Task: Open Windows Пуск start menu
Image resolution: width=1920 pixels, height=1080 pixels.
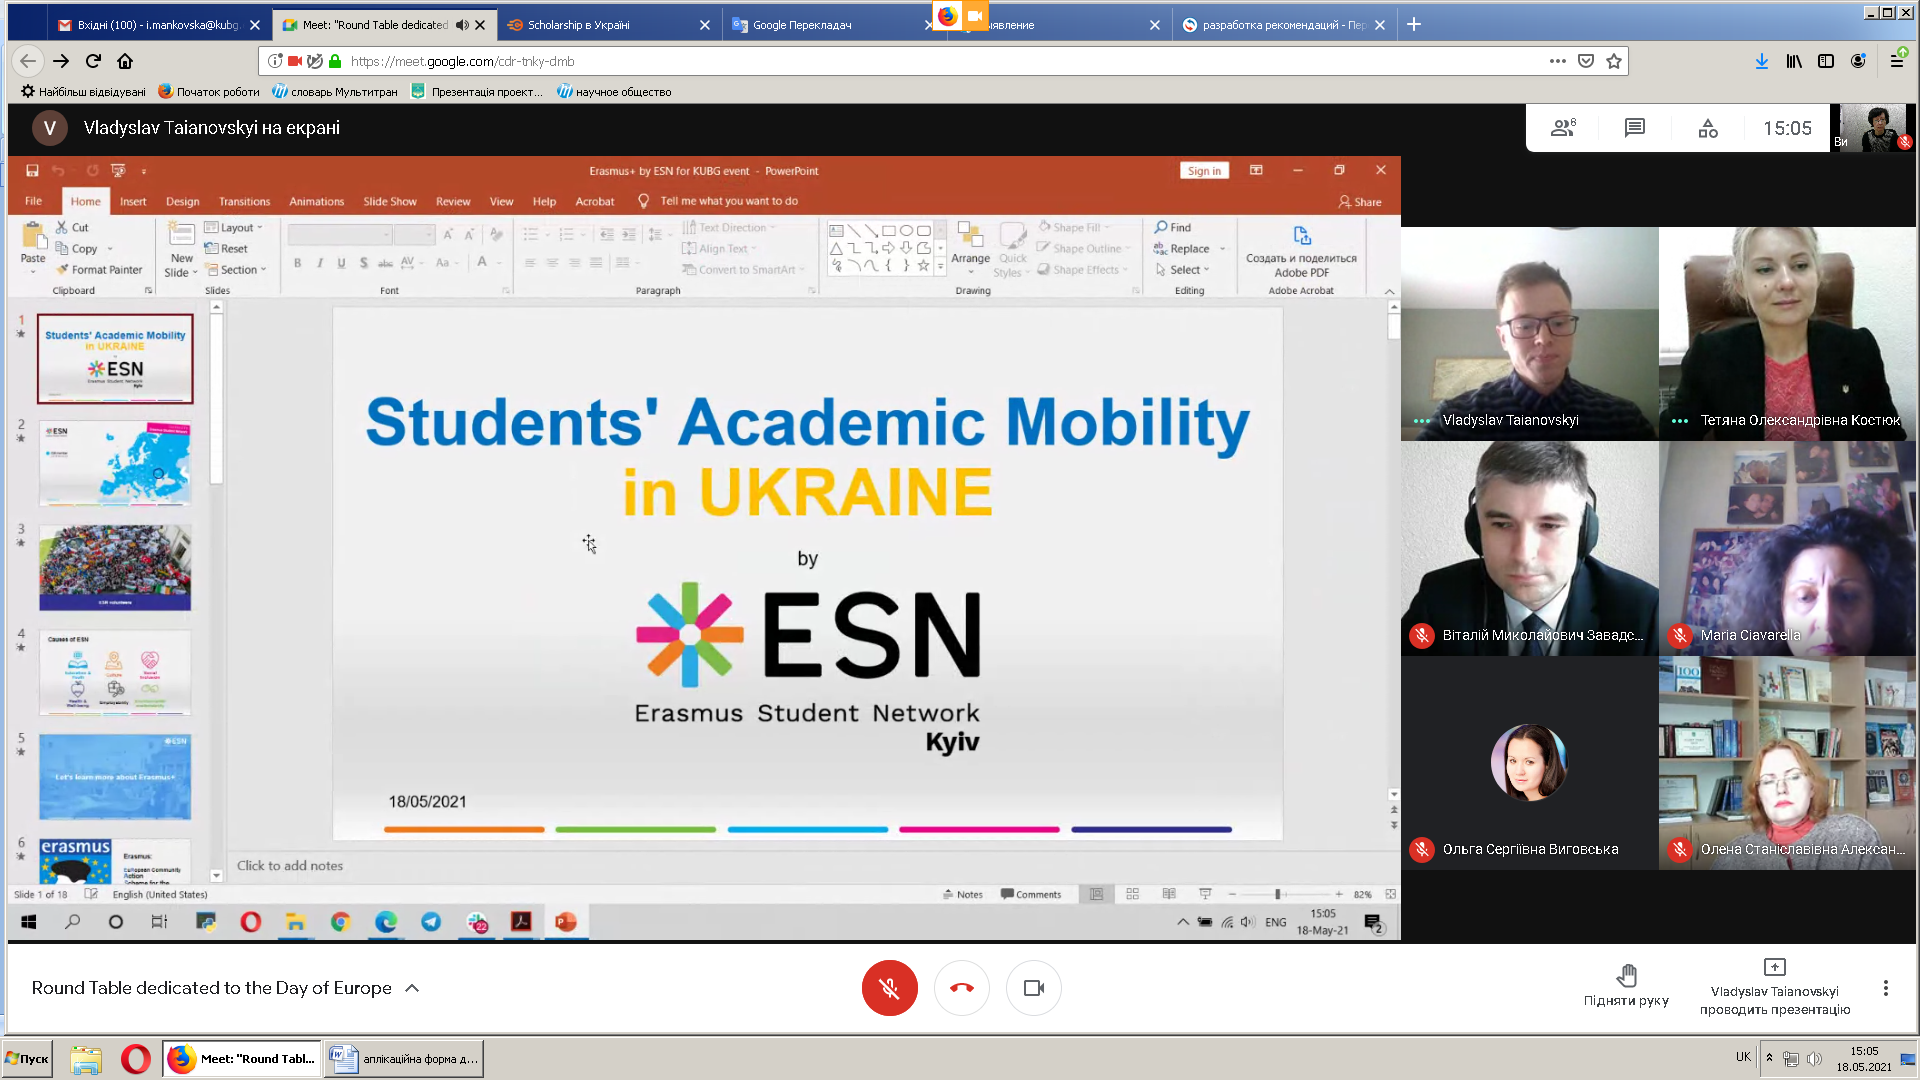Action: click(x=28, y=1058)
